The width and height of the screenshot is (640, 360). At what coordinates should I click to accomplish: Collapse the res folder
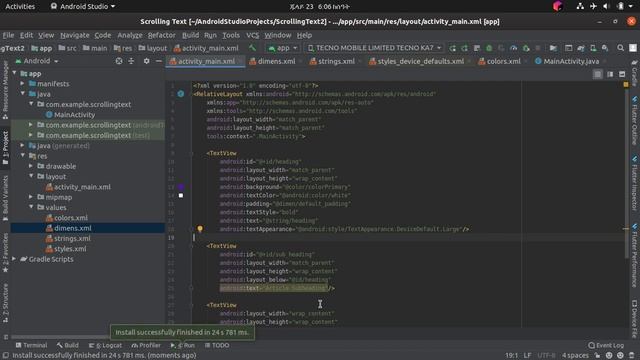[x=23, y=156]
